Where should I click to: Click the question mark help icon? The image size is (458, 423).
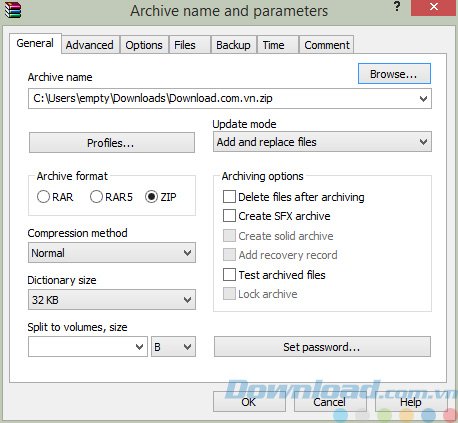(397, 6)
